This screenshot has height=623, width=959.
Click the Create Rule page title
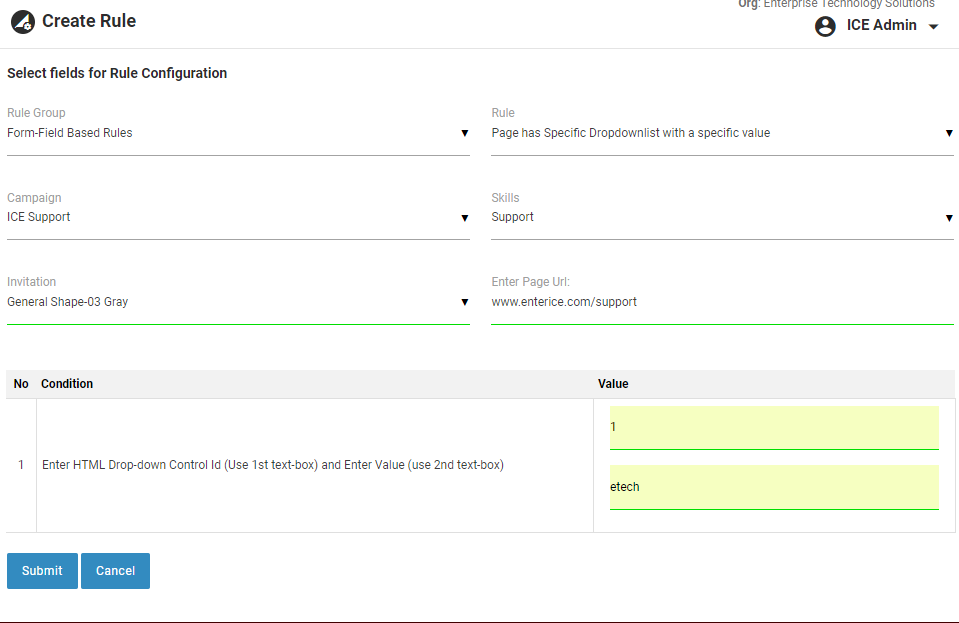click(89, 21)
